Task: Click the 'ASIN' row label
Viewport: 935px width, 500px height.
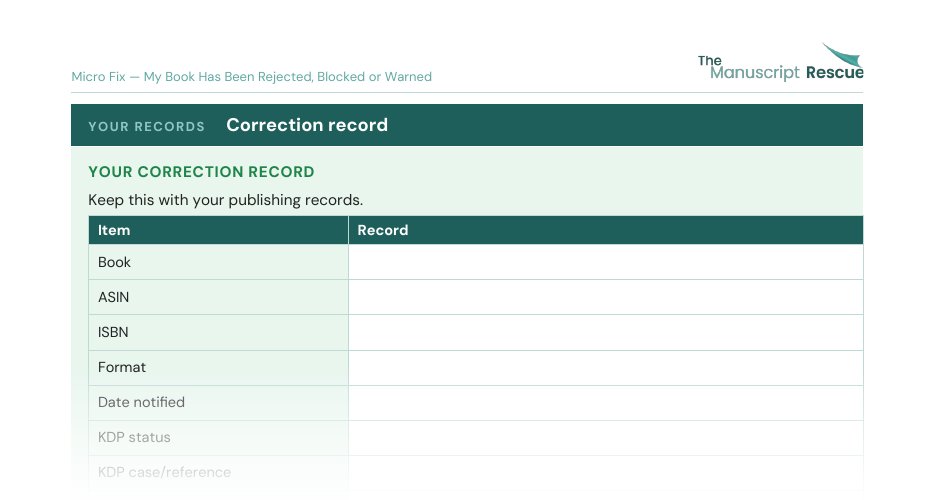Action: 113,297
